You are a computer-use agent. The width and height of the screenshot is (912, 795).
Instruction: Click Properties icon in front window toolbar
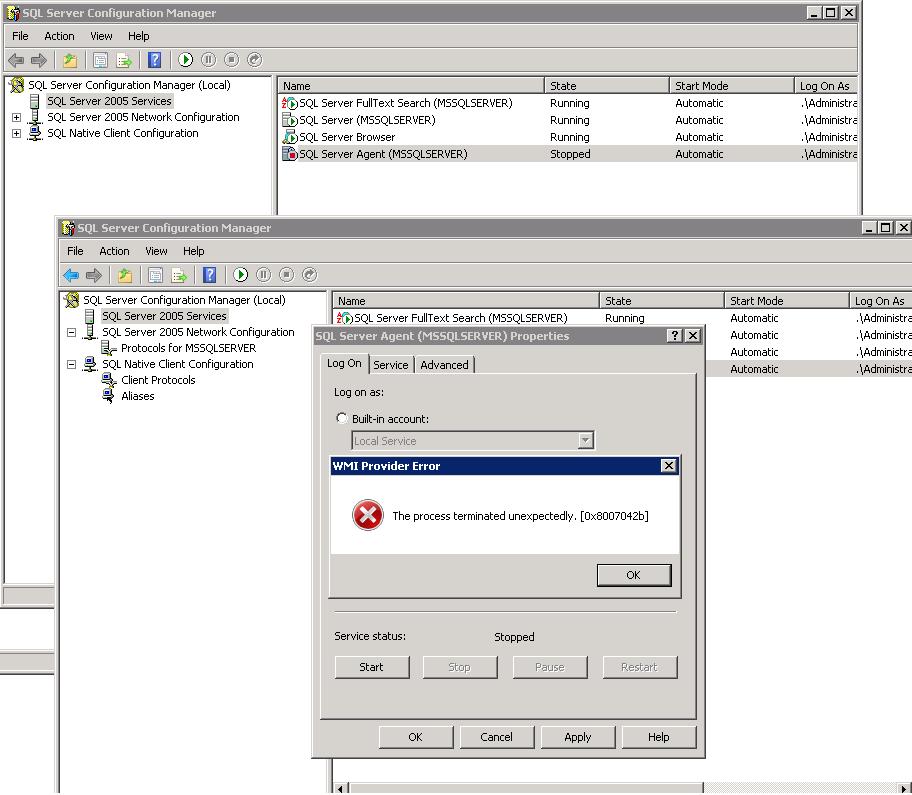(x=155, y=275)
